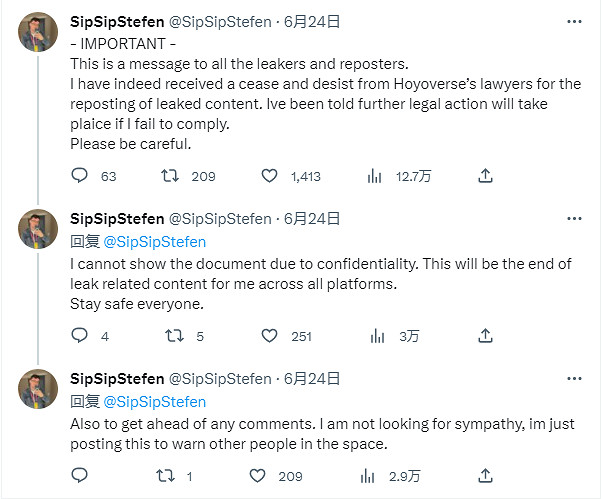Retweet the first tweet with 209 retweets
The width and height of the screenshot is (602, 499).
(x=172, y=176)
